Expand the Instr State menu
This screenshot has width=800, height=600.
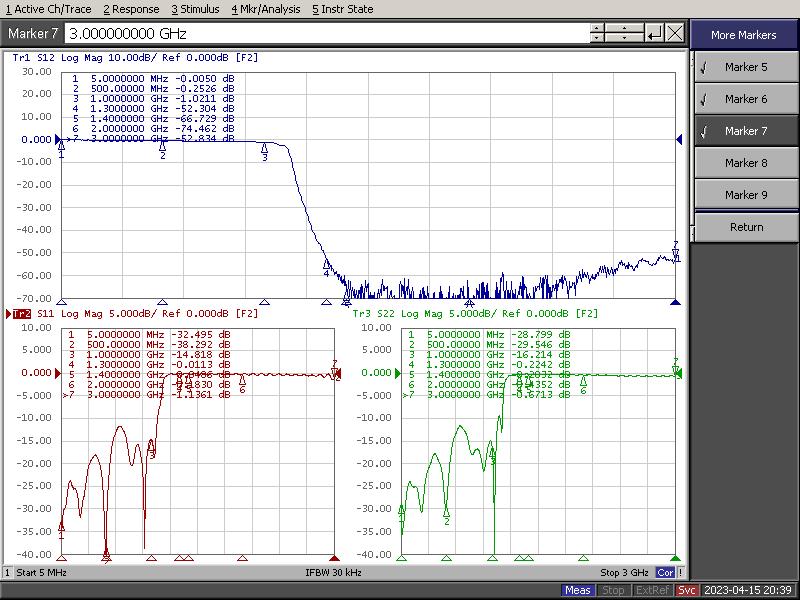coord(342,9)
